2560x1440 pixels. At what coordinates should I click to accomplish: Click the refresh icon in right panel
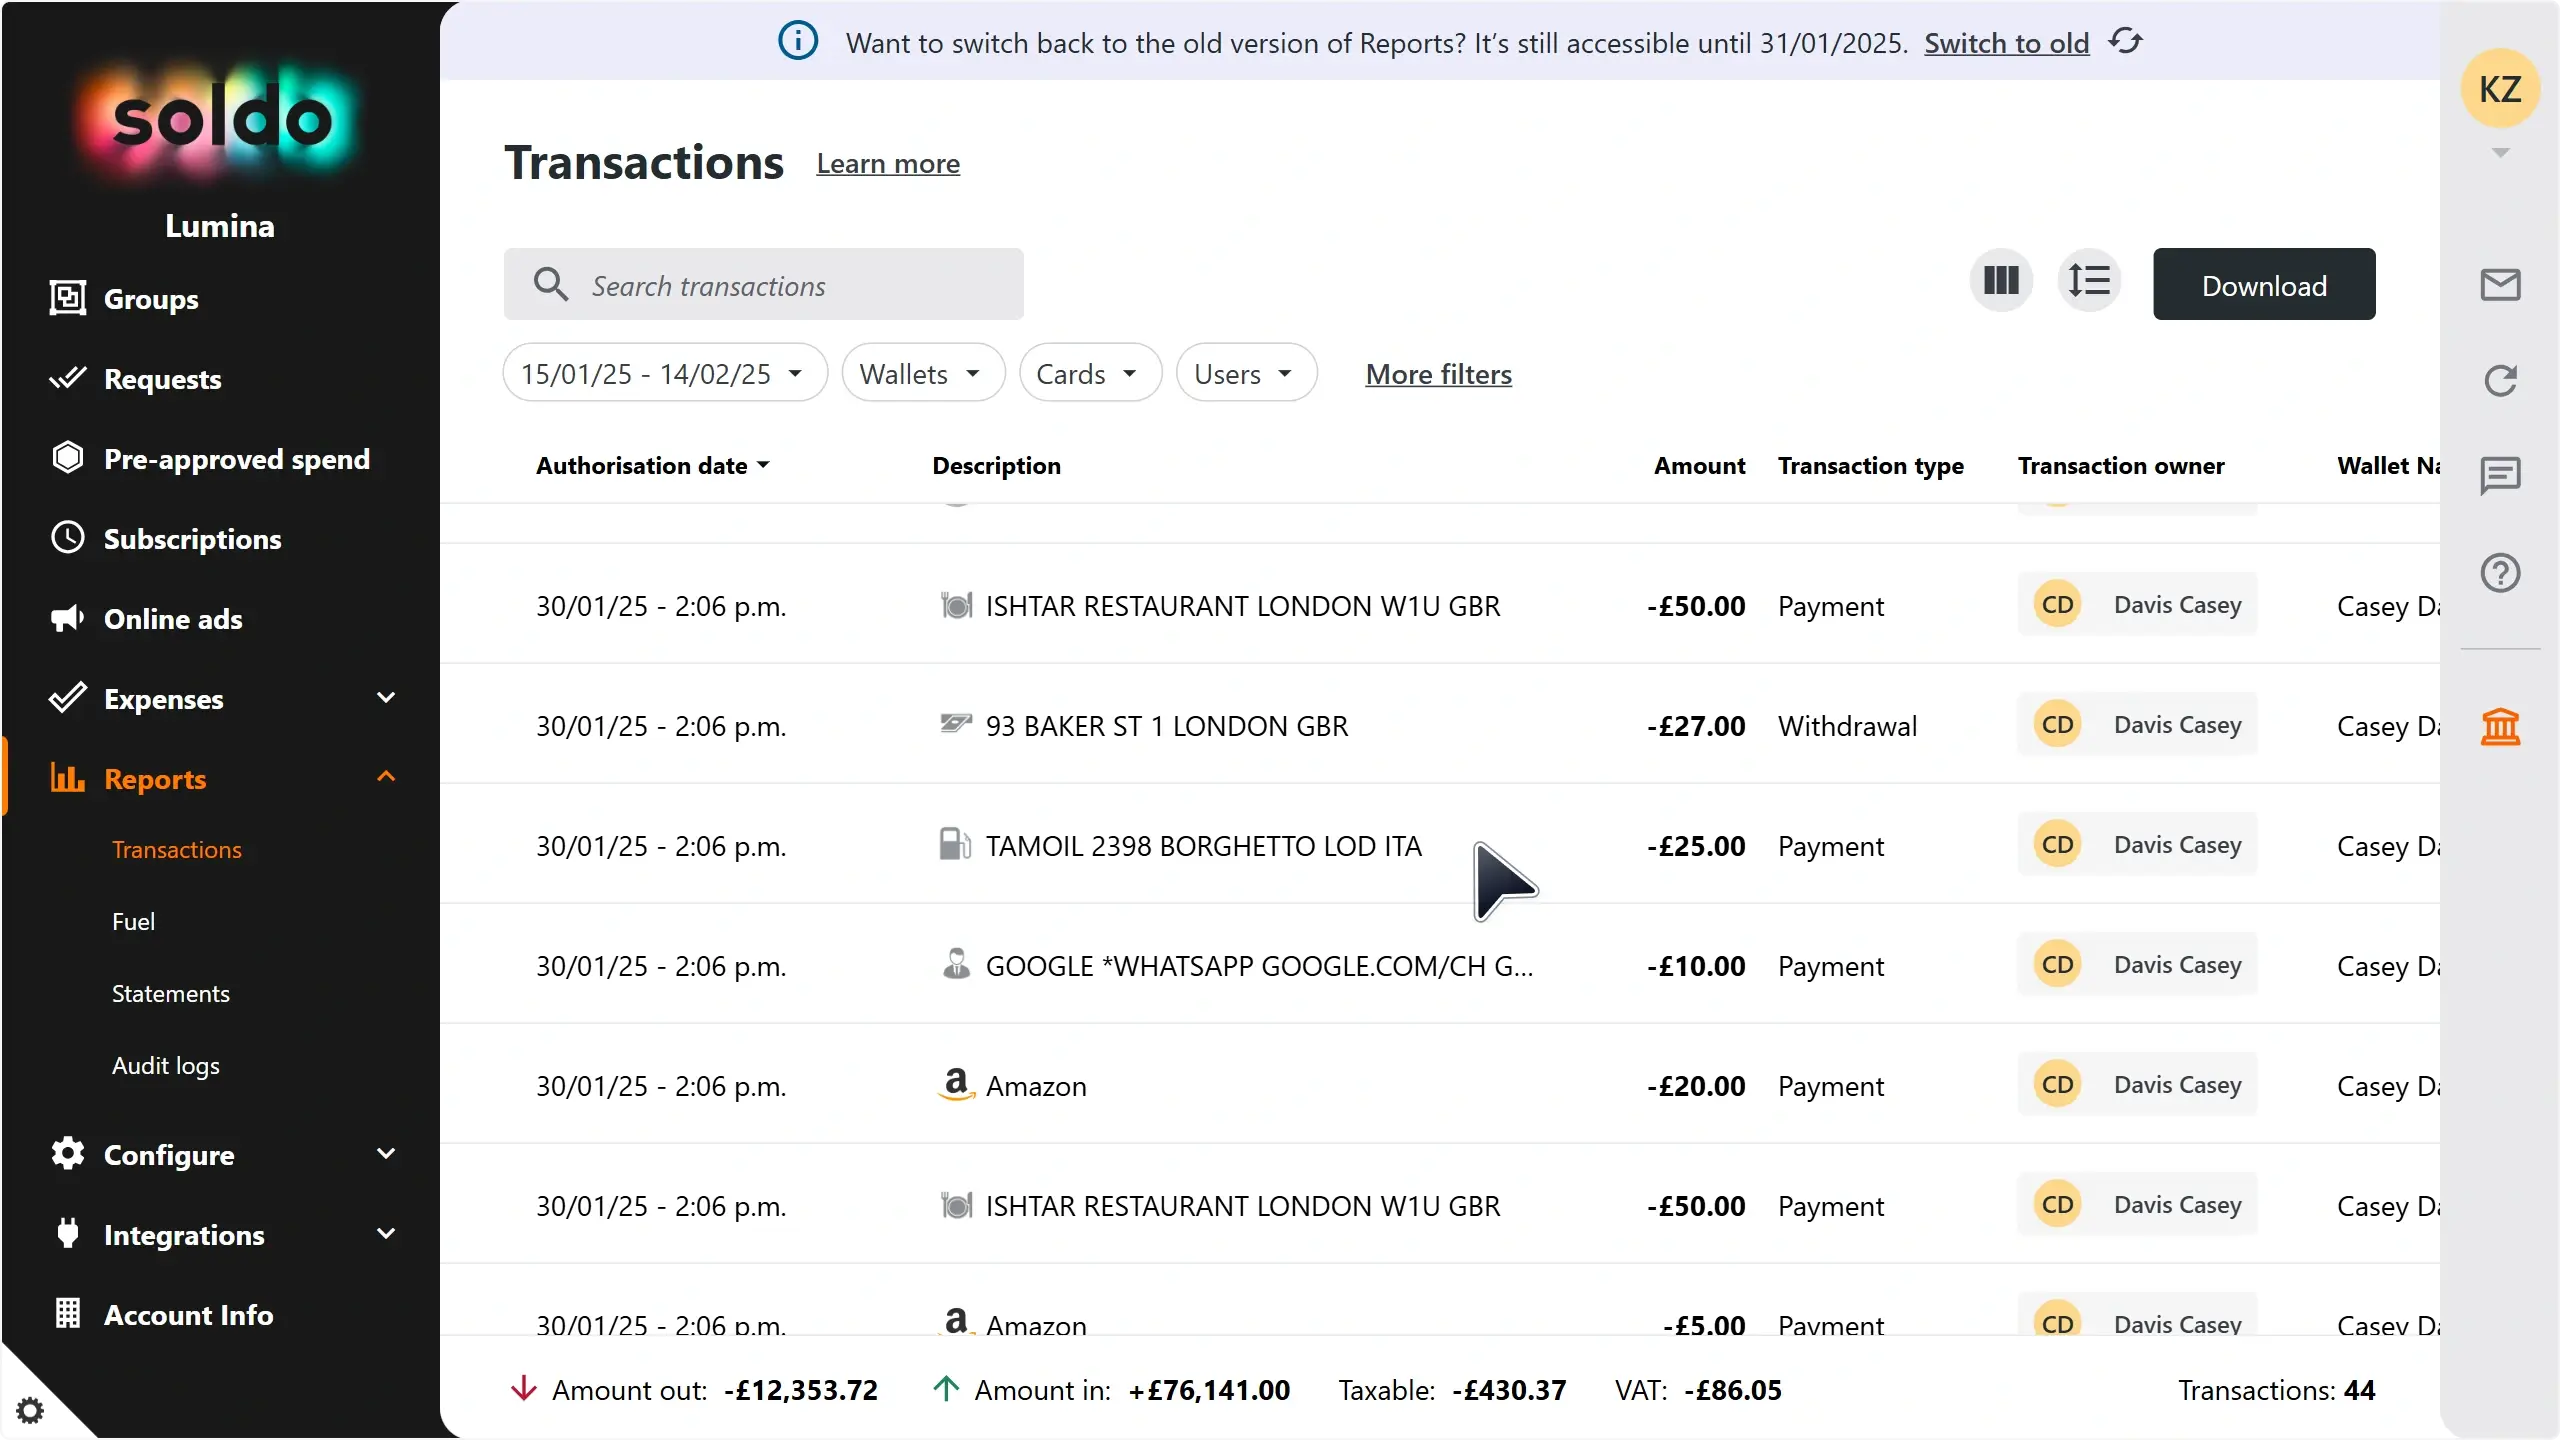pyautogui.click(x=2500, y=380)
